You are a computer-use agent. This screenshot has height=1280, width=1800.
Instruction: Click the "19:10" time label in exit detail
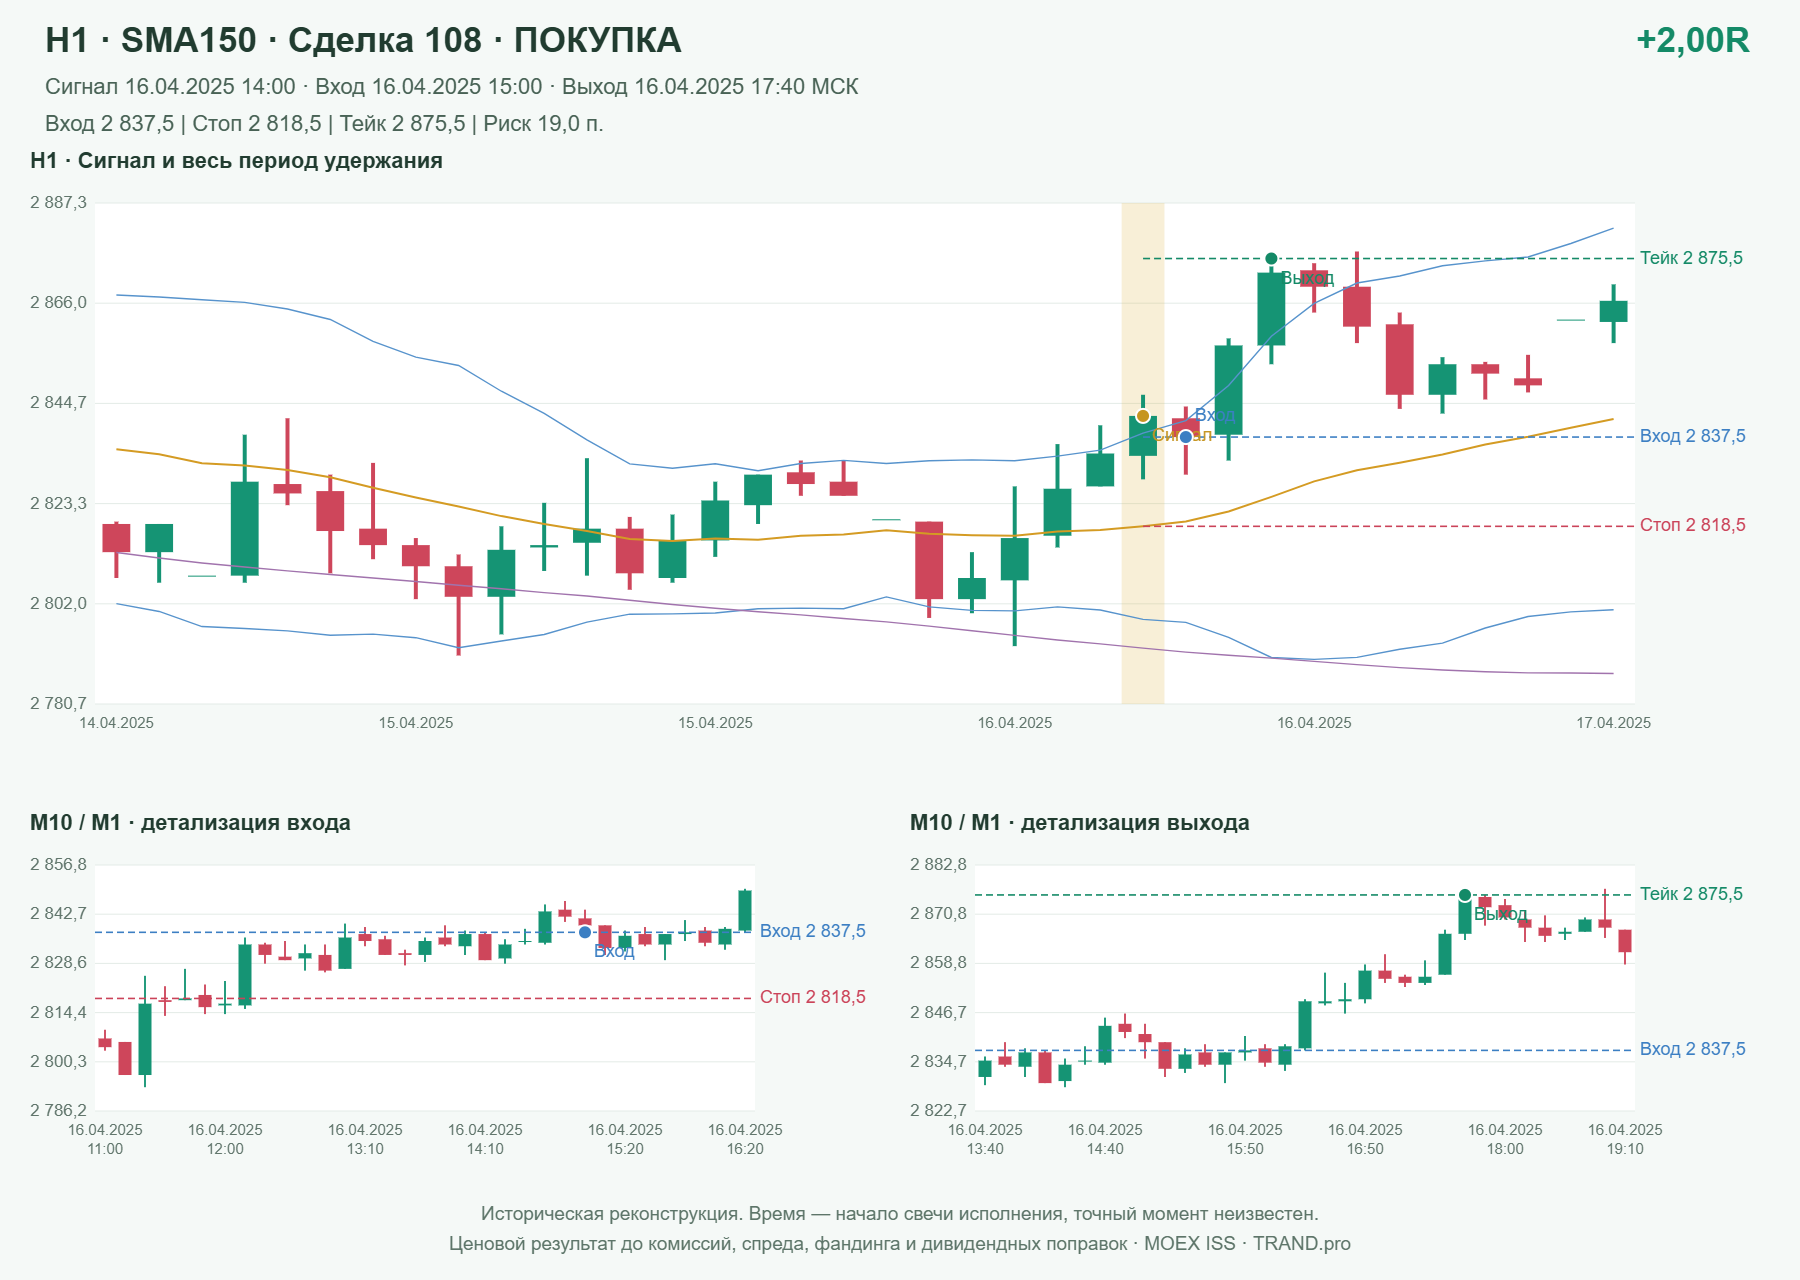[1625, 1149]
